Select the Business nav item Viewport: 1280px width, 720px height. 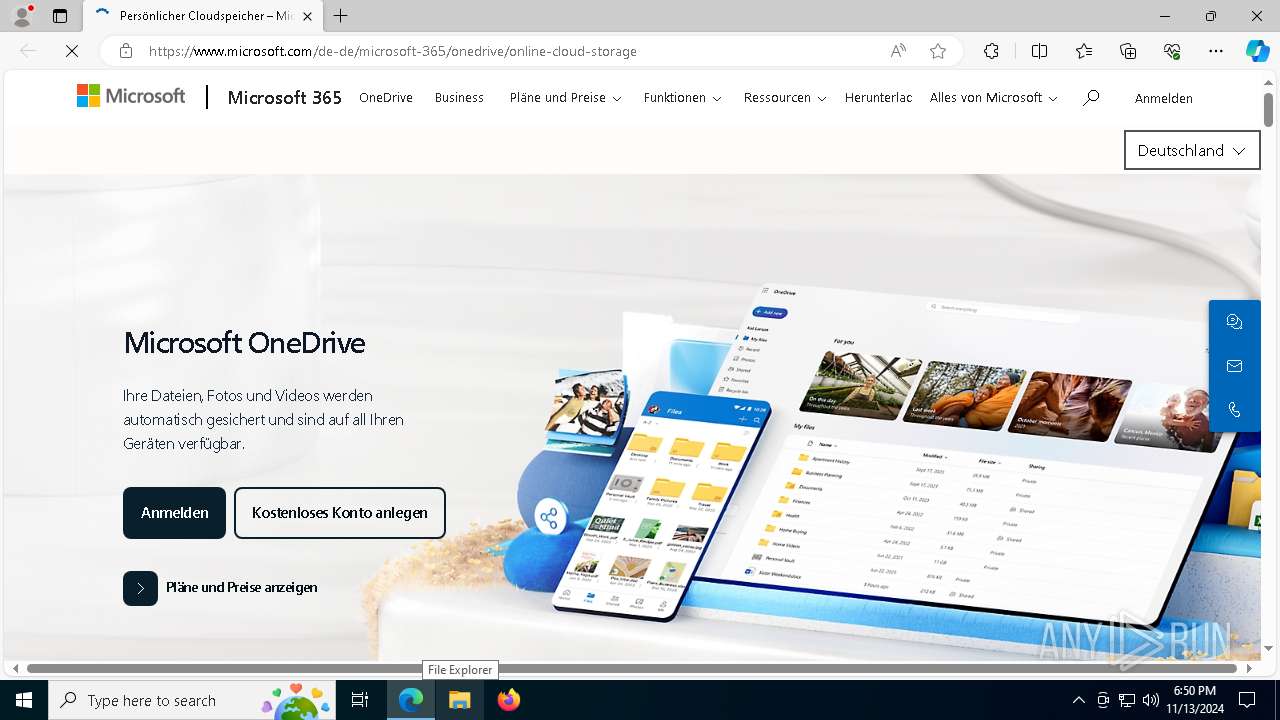459,98
